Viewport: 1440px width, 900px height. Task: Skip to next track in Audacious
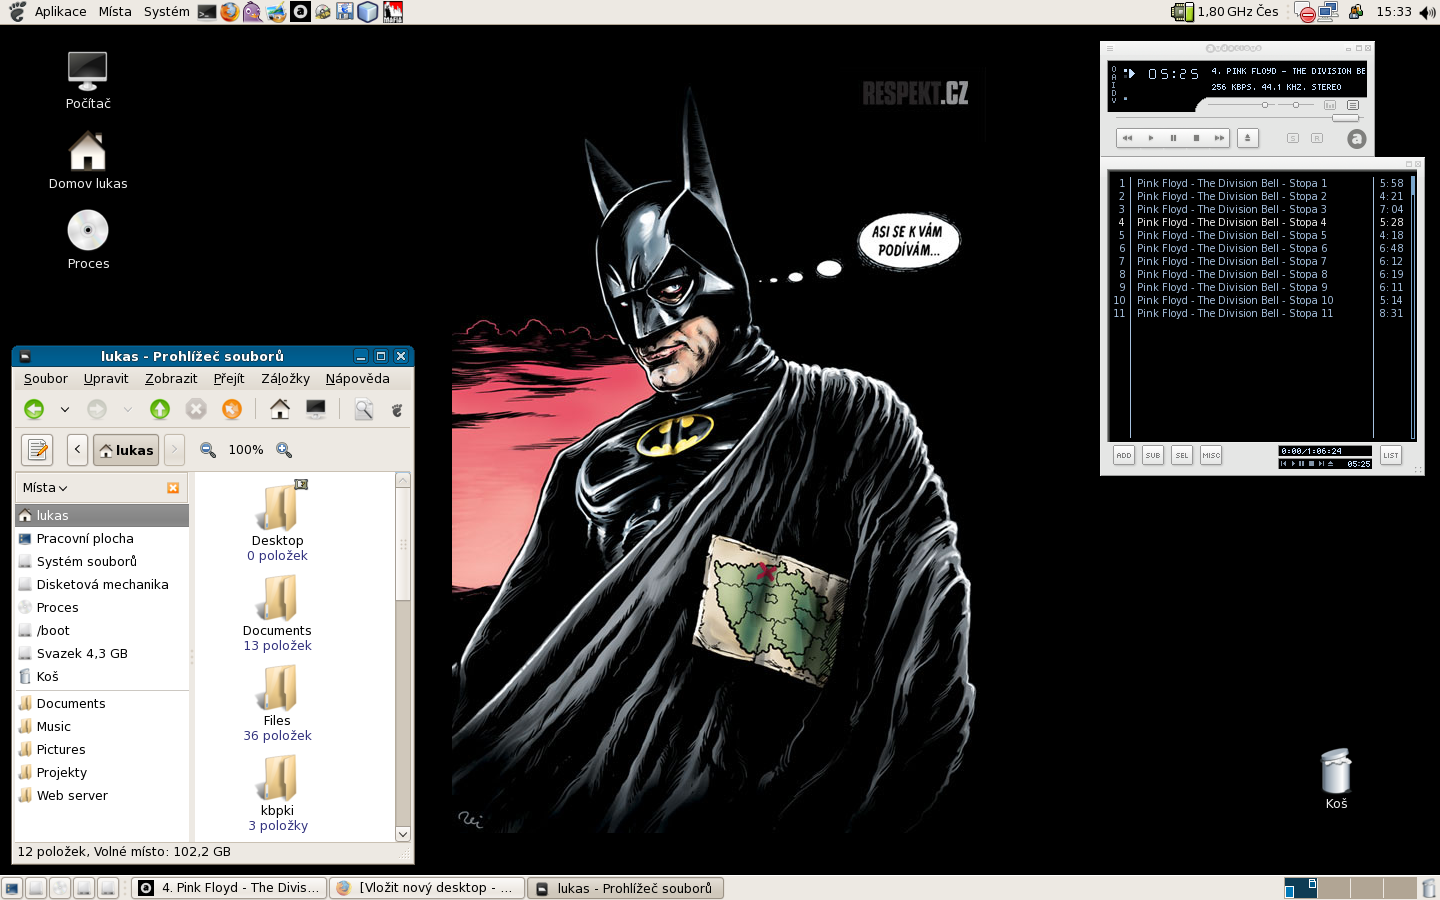(1219, 138)
